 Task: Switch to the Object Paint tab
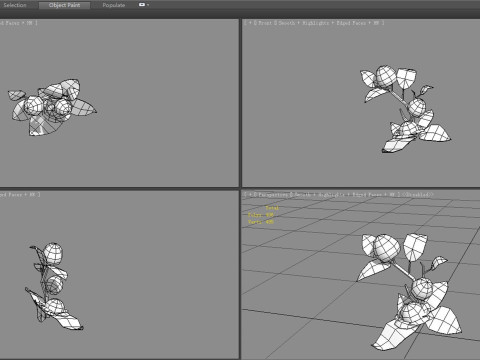tap(64, 5)
